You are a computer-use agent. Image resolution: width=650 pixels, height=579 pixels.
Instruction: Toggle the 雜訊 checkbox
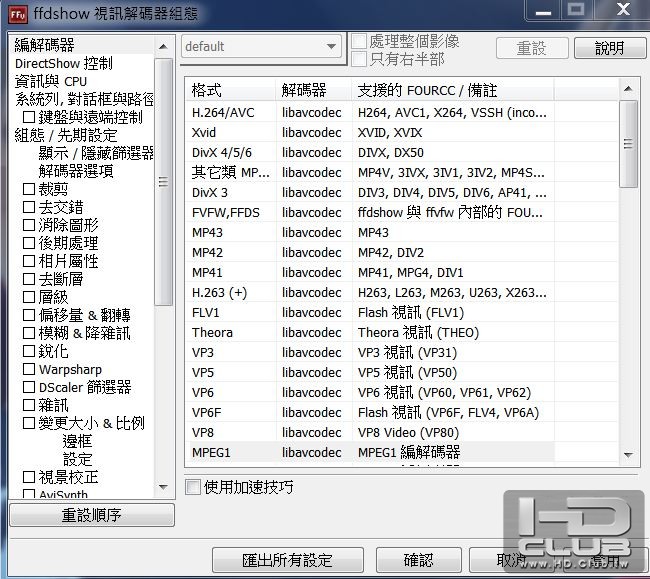click(29, 405)
